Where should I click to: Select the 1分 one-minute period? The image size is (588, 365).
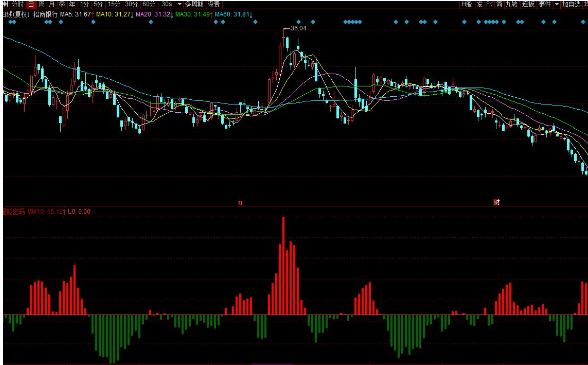[x=84, y=5]
